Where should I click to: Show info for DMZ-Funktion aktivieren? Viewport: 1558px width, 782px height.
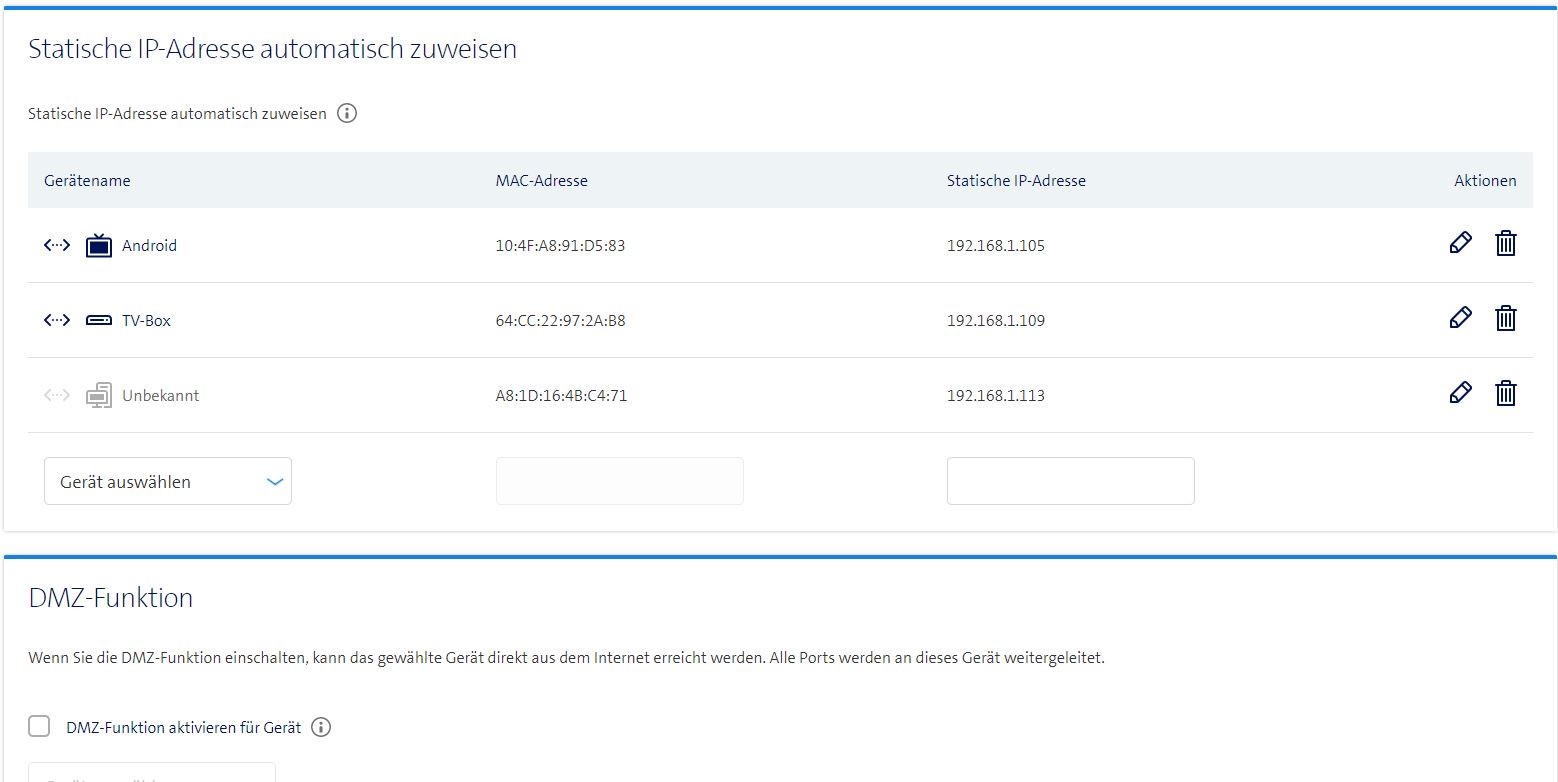(321, 727)
